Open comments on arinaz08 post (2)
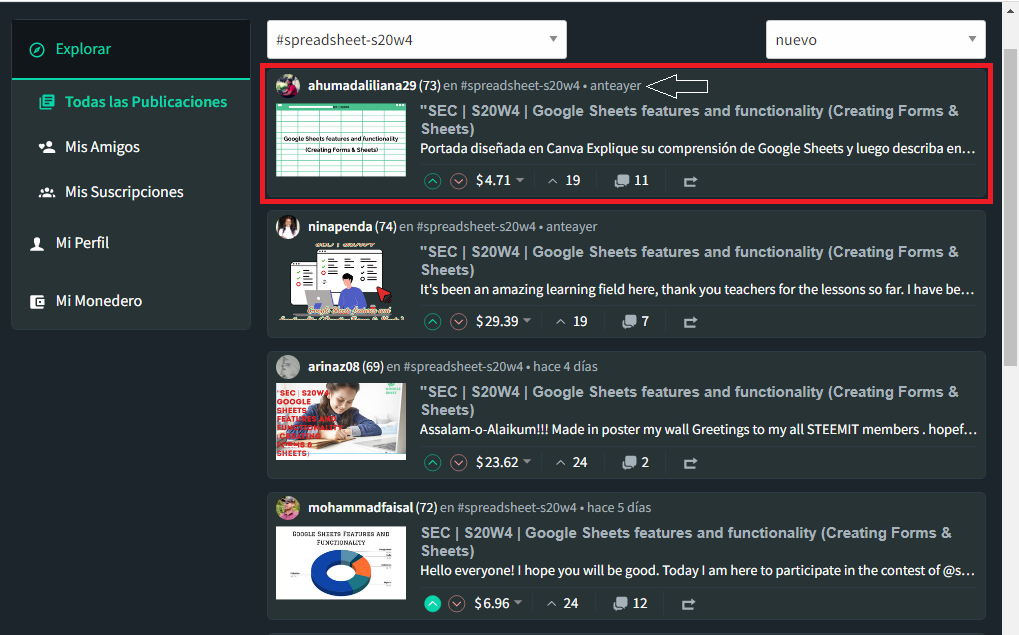 pos(636,463)
